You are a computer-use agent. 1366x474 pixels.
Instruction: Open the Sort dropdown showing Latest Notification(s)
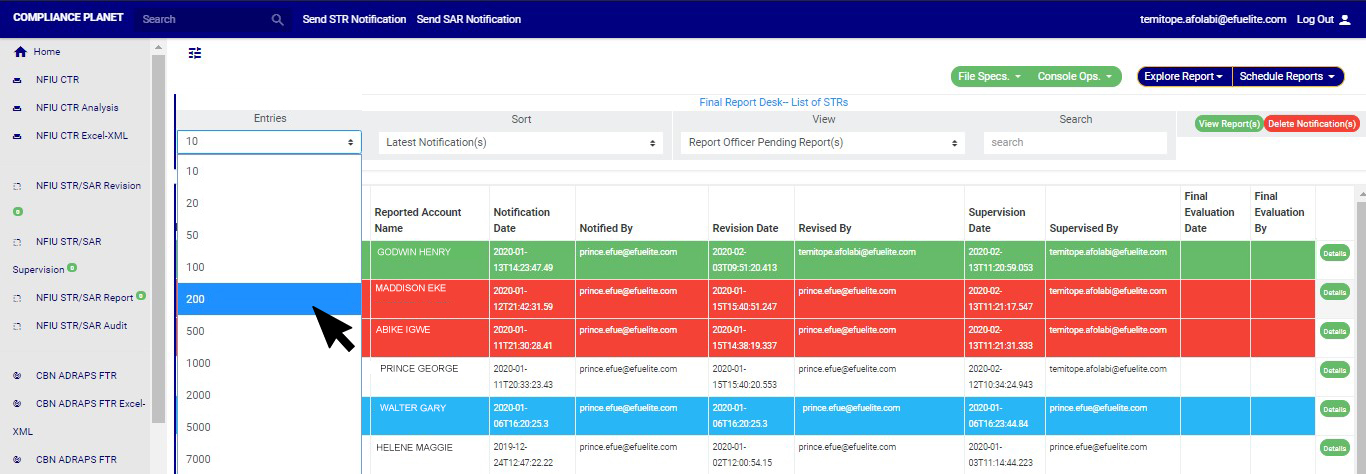pos(521,143)
